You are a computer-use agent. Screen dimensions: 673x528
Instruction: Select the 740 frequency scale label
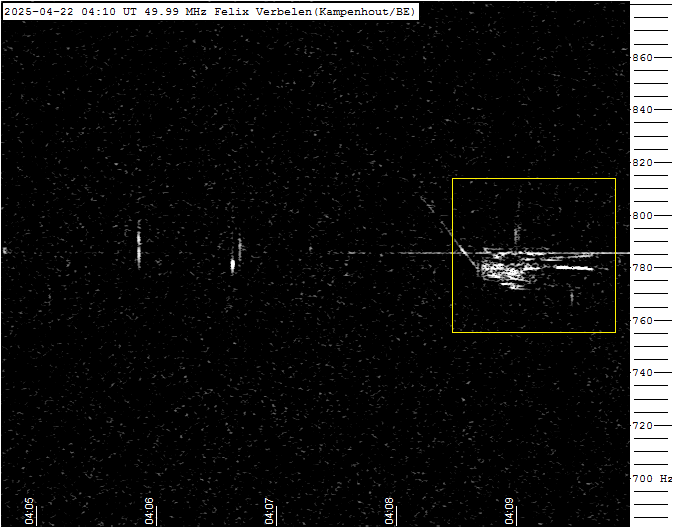coord(642,373)
